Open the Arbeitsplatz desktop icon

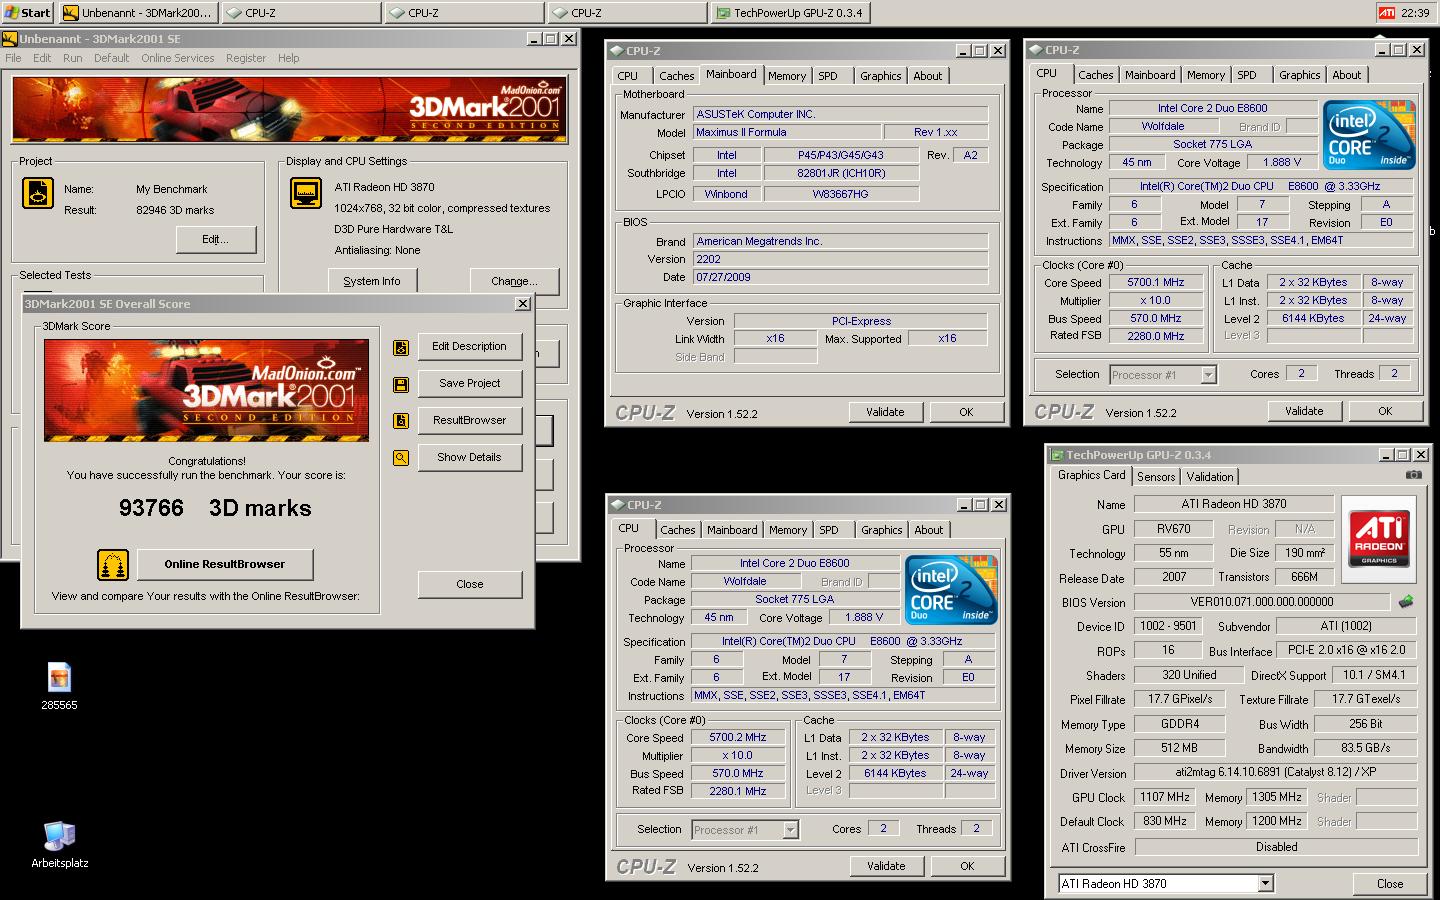coord(59,845)
